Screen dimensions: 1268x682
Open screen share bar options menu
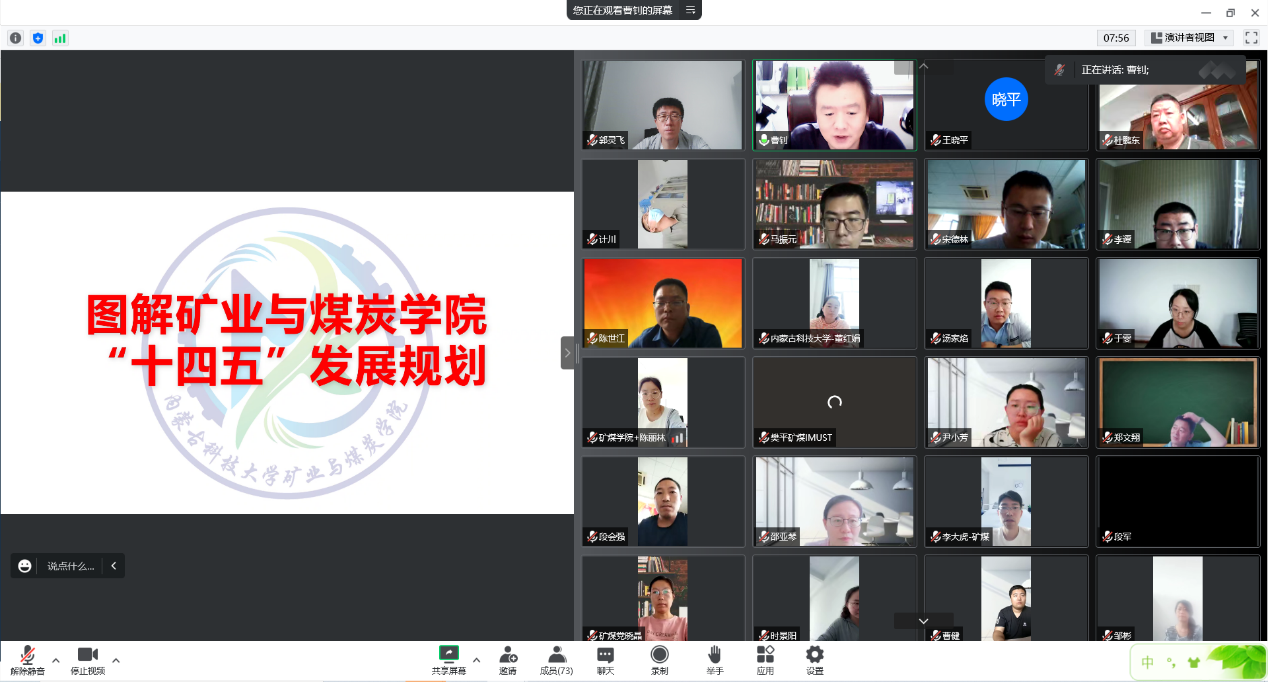(690, 10)
